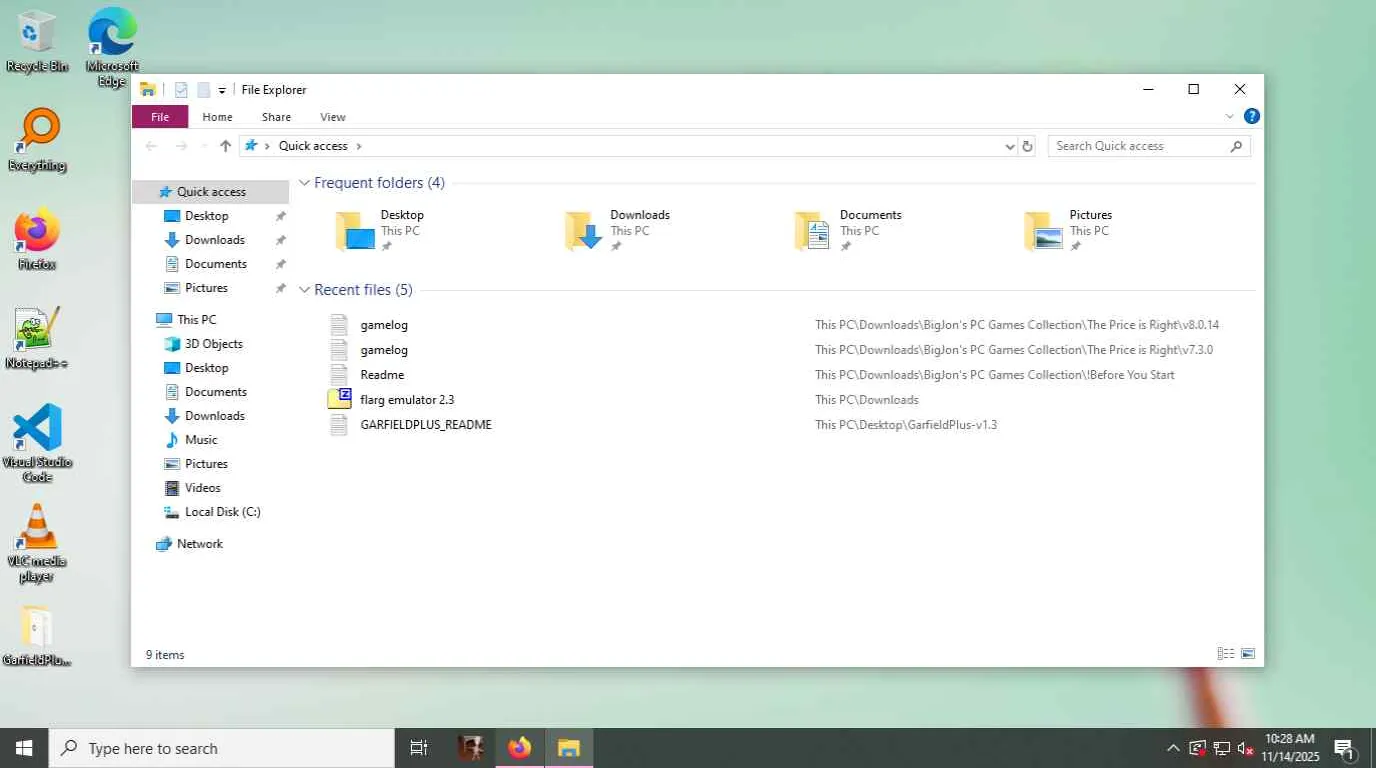Open the address bar history dropdown
The width and height of the screenshot is (1376, 768).
pos(1009,146)
